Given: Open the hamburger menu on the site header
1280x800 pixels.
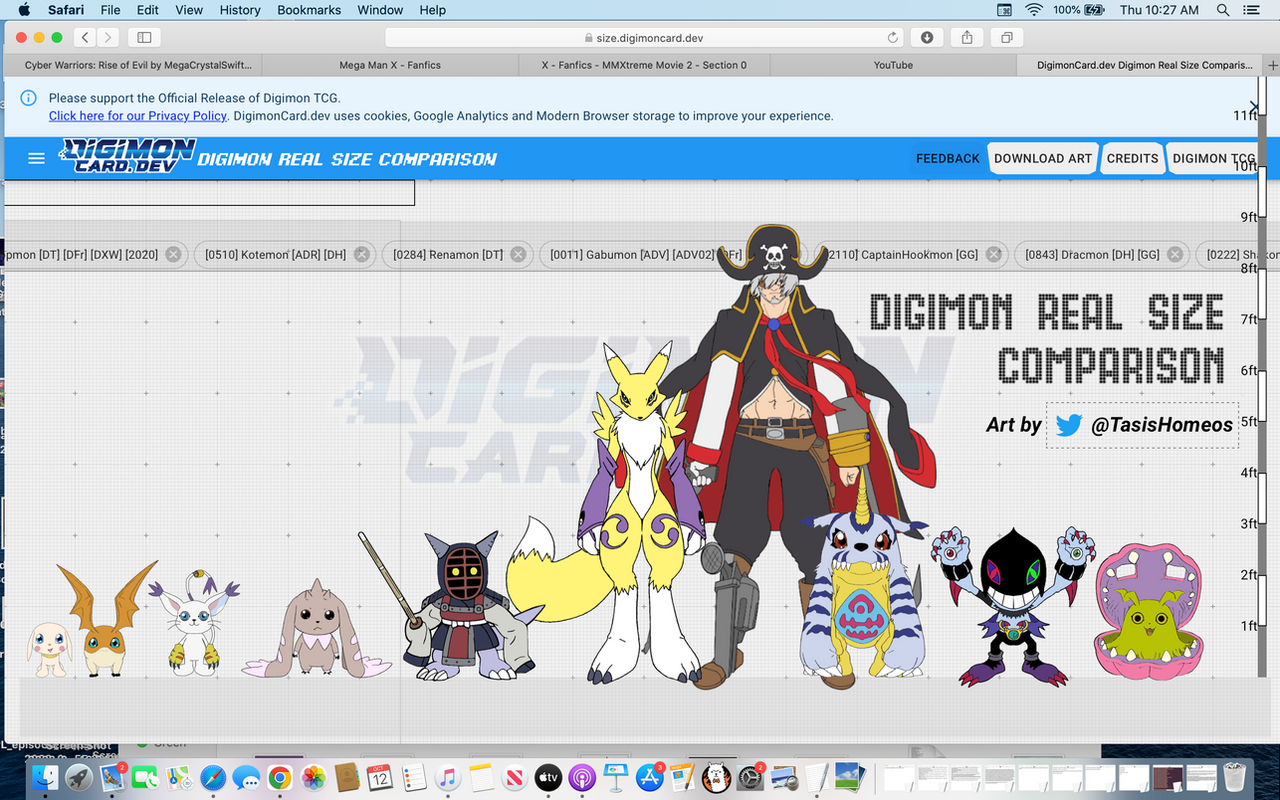Looking at the screenshot, I should coord(37,158).
